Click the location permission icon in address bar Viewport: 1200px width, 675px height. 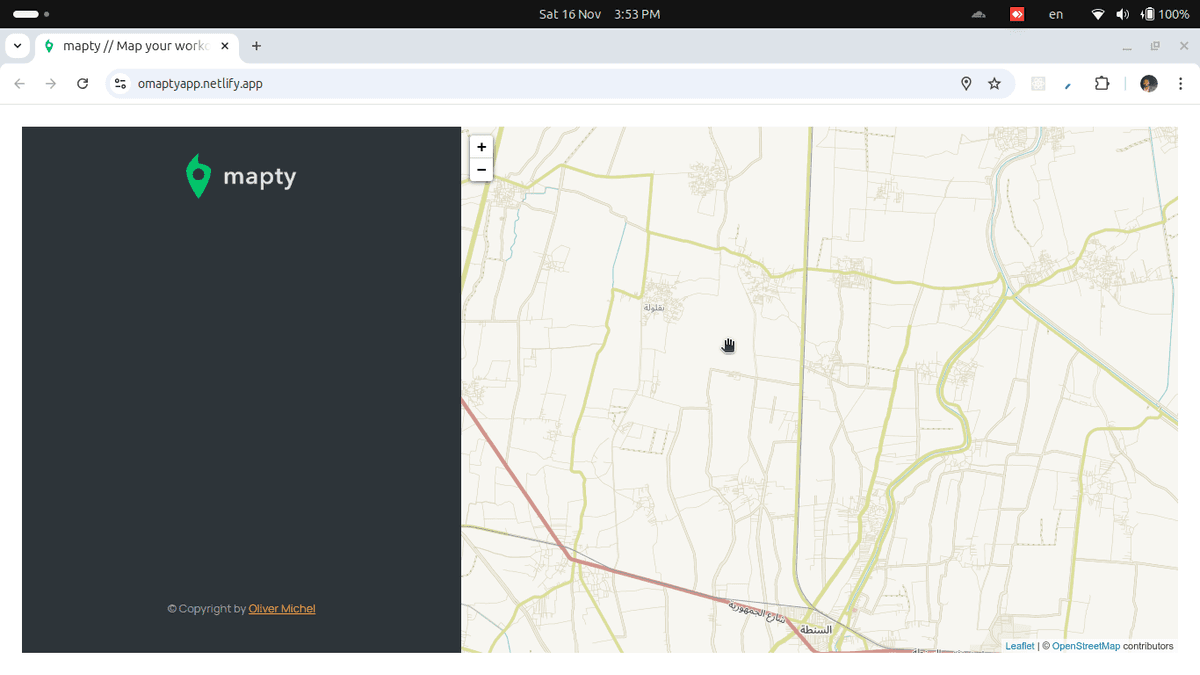(966, 84)
